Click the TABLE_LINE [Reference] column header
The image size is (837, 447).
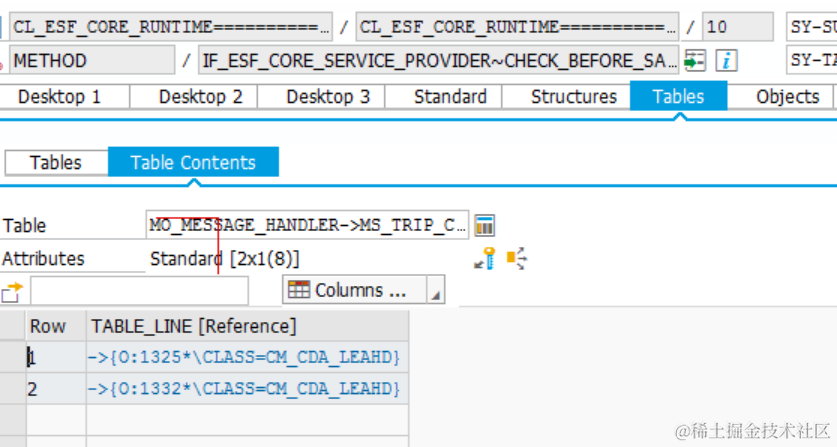247,326
